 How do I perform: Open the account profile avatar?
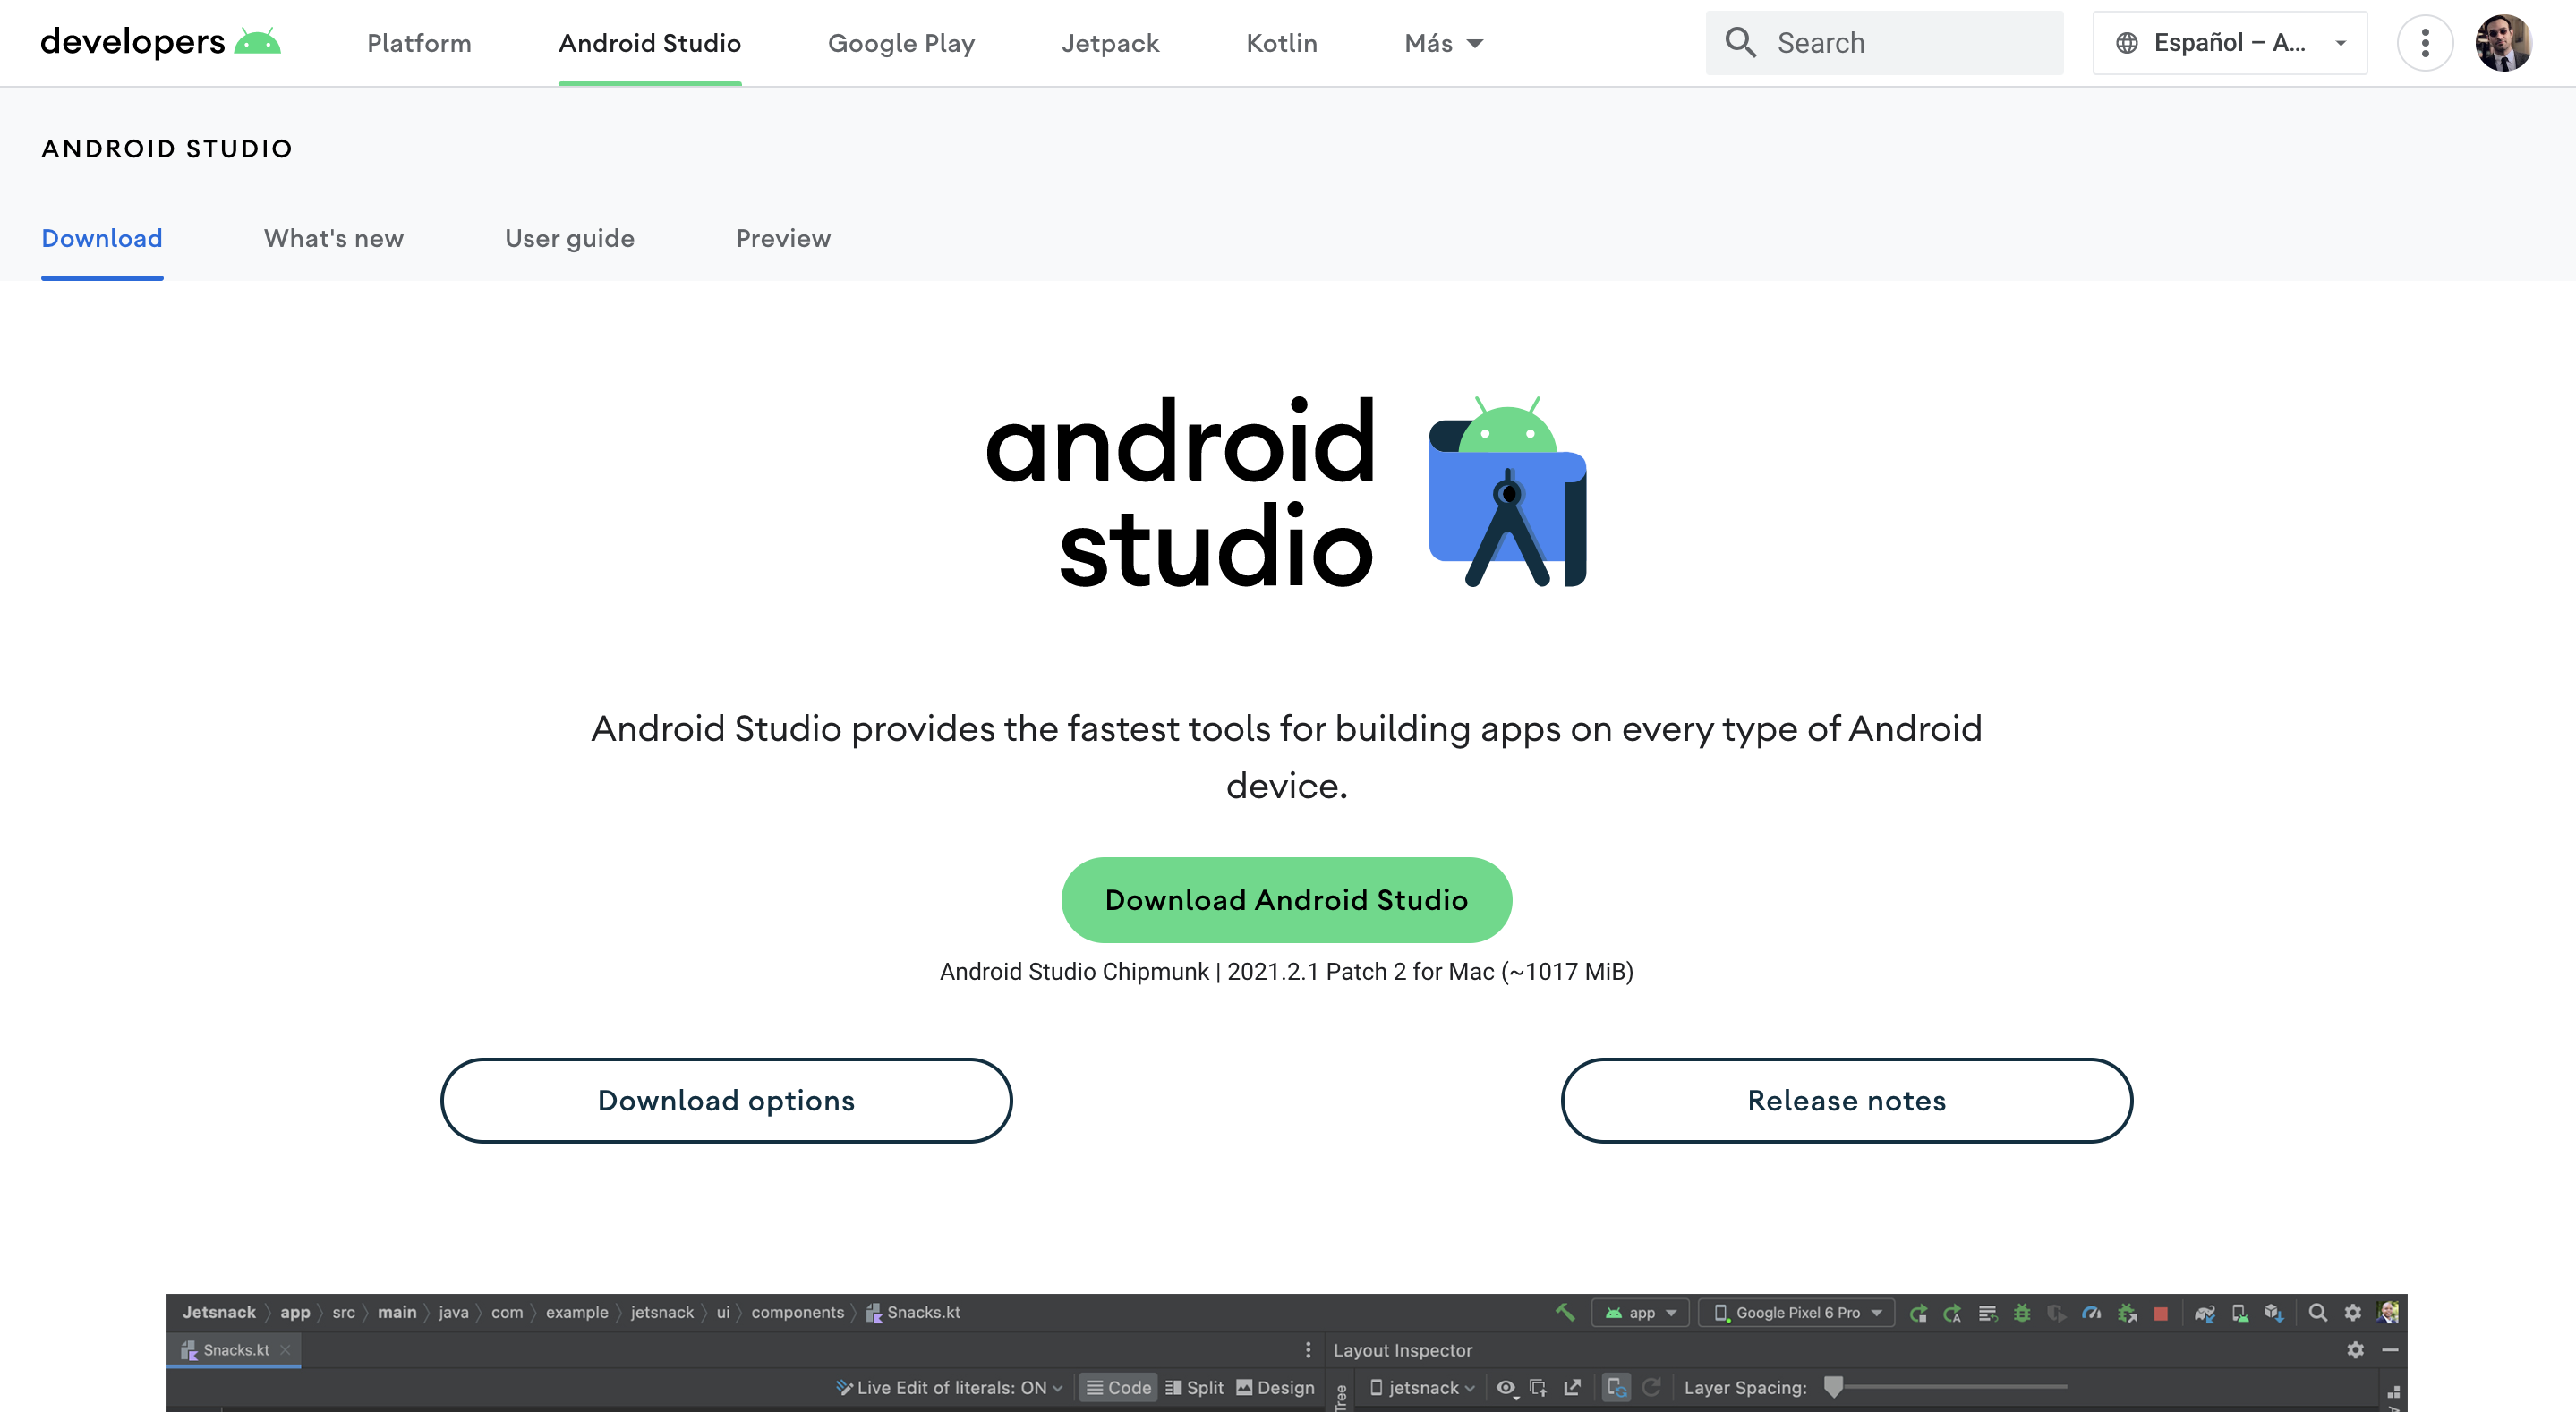point(2503,43)
